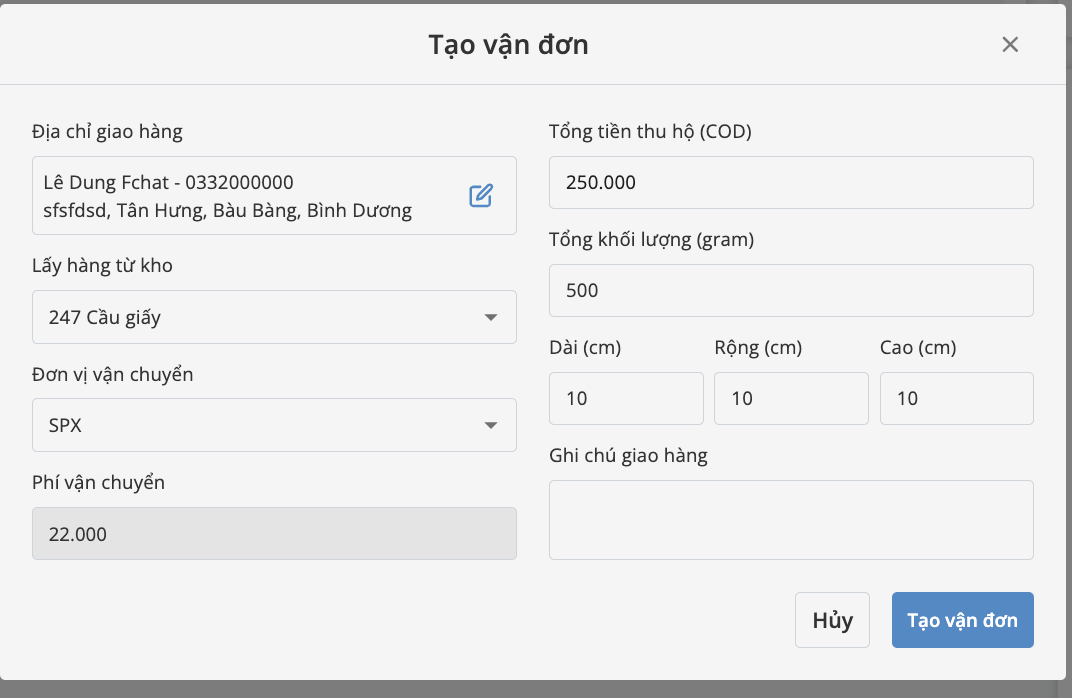The image size is (1072, 698).
Task: Open the warehouse dropdown showing 247 Cầu giấy
Action: (274, 317)
